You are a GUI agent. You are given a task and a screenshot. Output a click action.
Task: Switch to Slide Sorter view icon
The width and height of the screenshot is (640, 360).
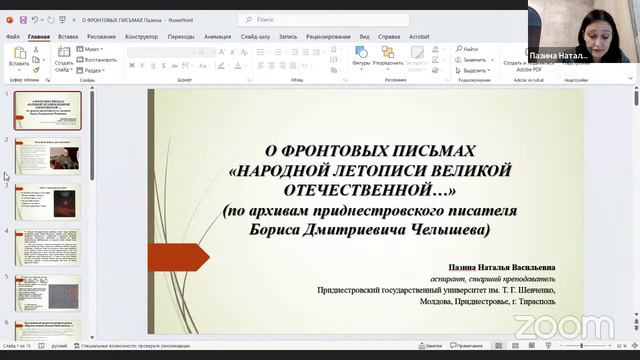pyautogui.click(x=515, y=346)
